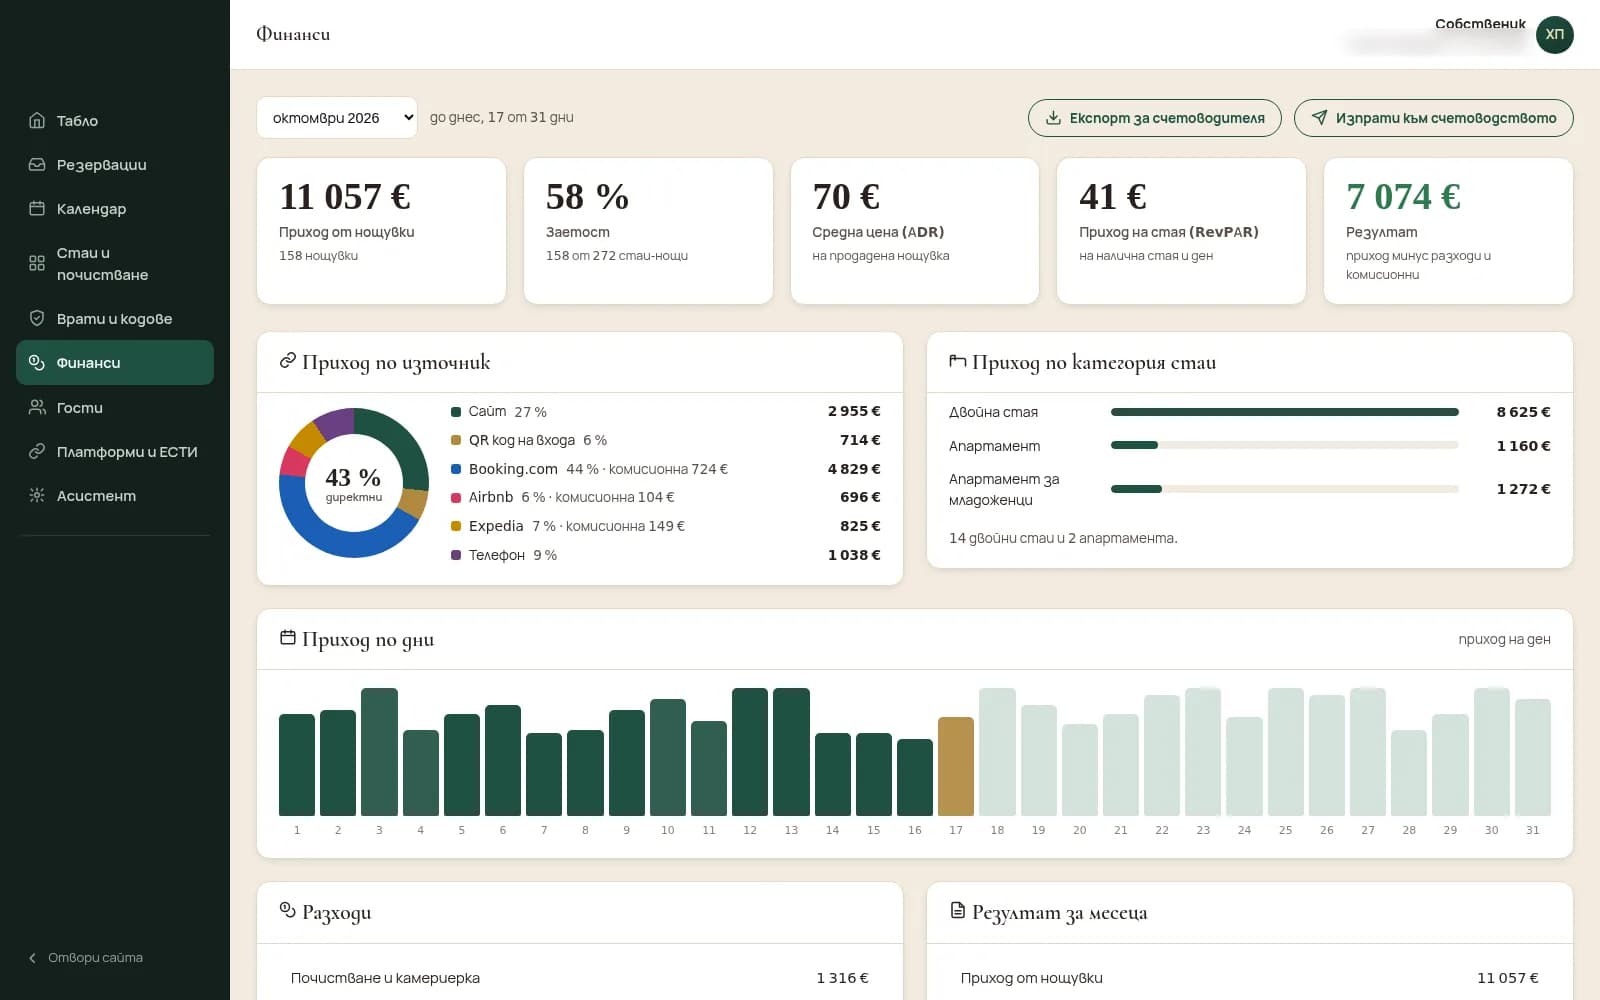Viewport: 1600px width, 1000px height.
Task: Click the day 12 revenue bar
Action: pyautogui.click(x=750, y=752)
